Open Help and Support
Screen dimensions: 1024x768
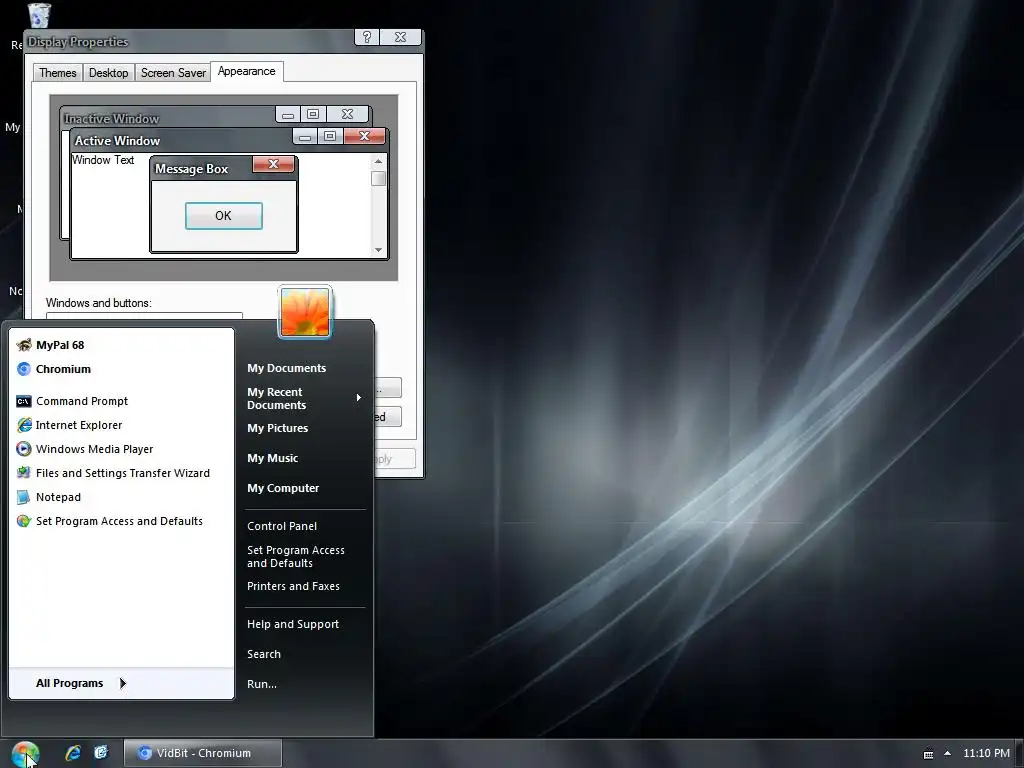[293, 624]
